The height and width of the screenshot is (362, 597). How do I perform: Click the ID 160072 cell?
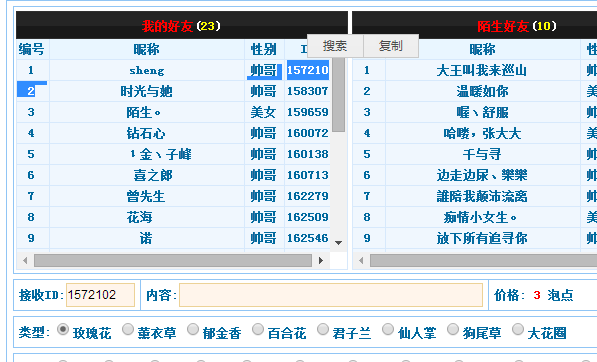pos(308,133)
